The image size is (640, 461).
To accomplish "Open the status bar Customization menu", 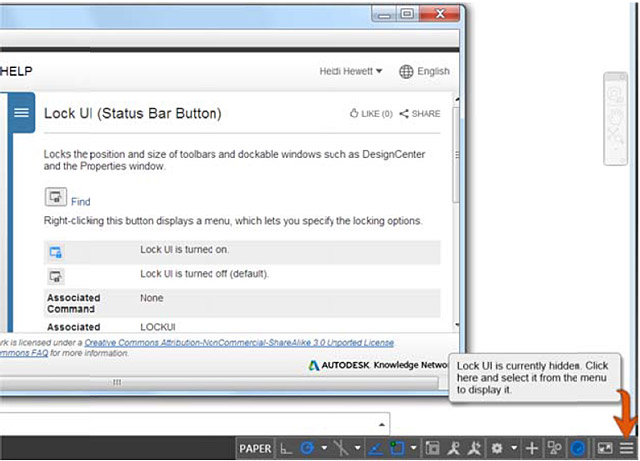I will pyautogui.click(x=627, y=448).
